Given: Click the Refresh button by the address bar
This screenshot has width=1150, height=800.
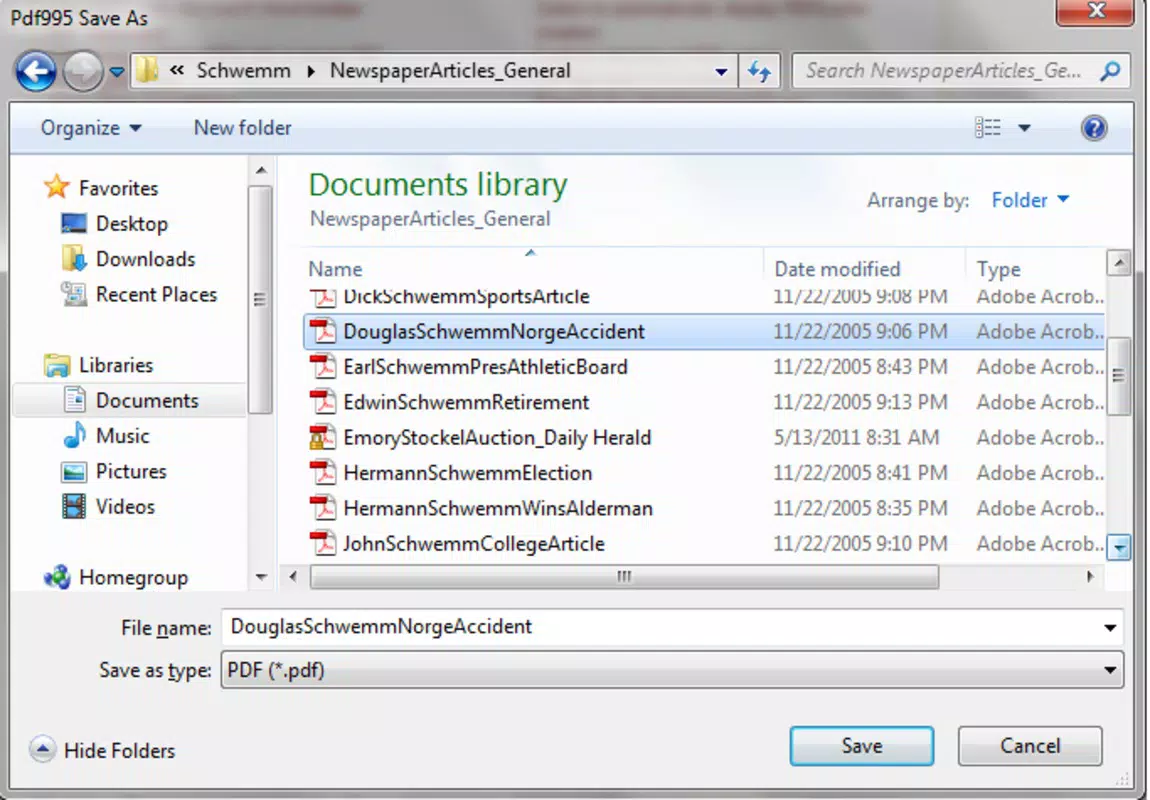Looking at the screenshot, I should (x=759, y=71).
